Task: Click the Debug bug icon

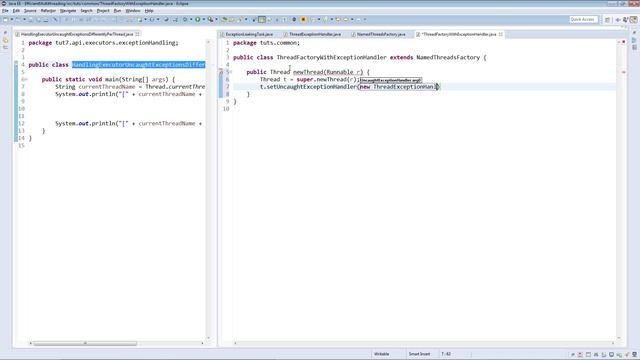Action: point(185,19)
